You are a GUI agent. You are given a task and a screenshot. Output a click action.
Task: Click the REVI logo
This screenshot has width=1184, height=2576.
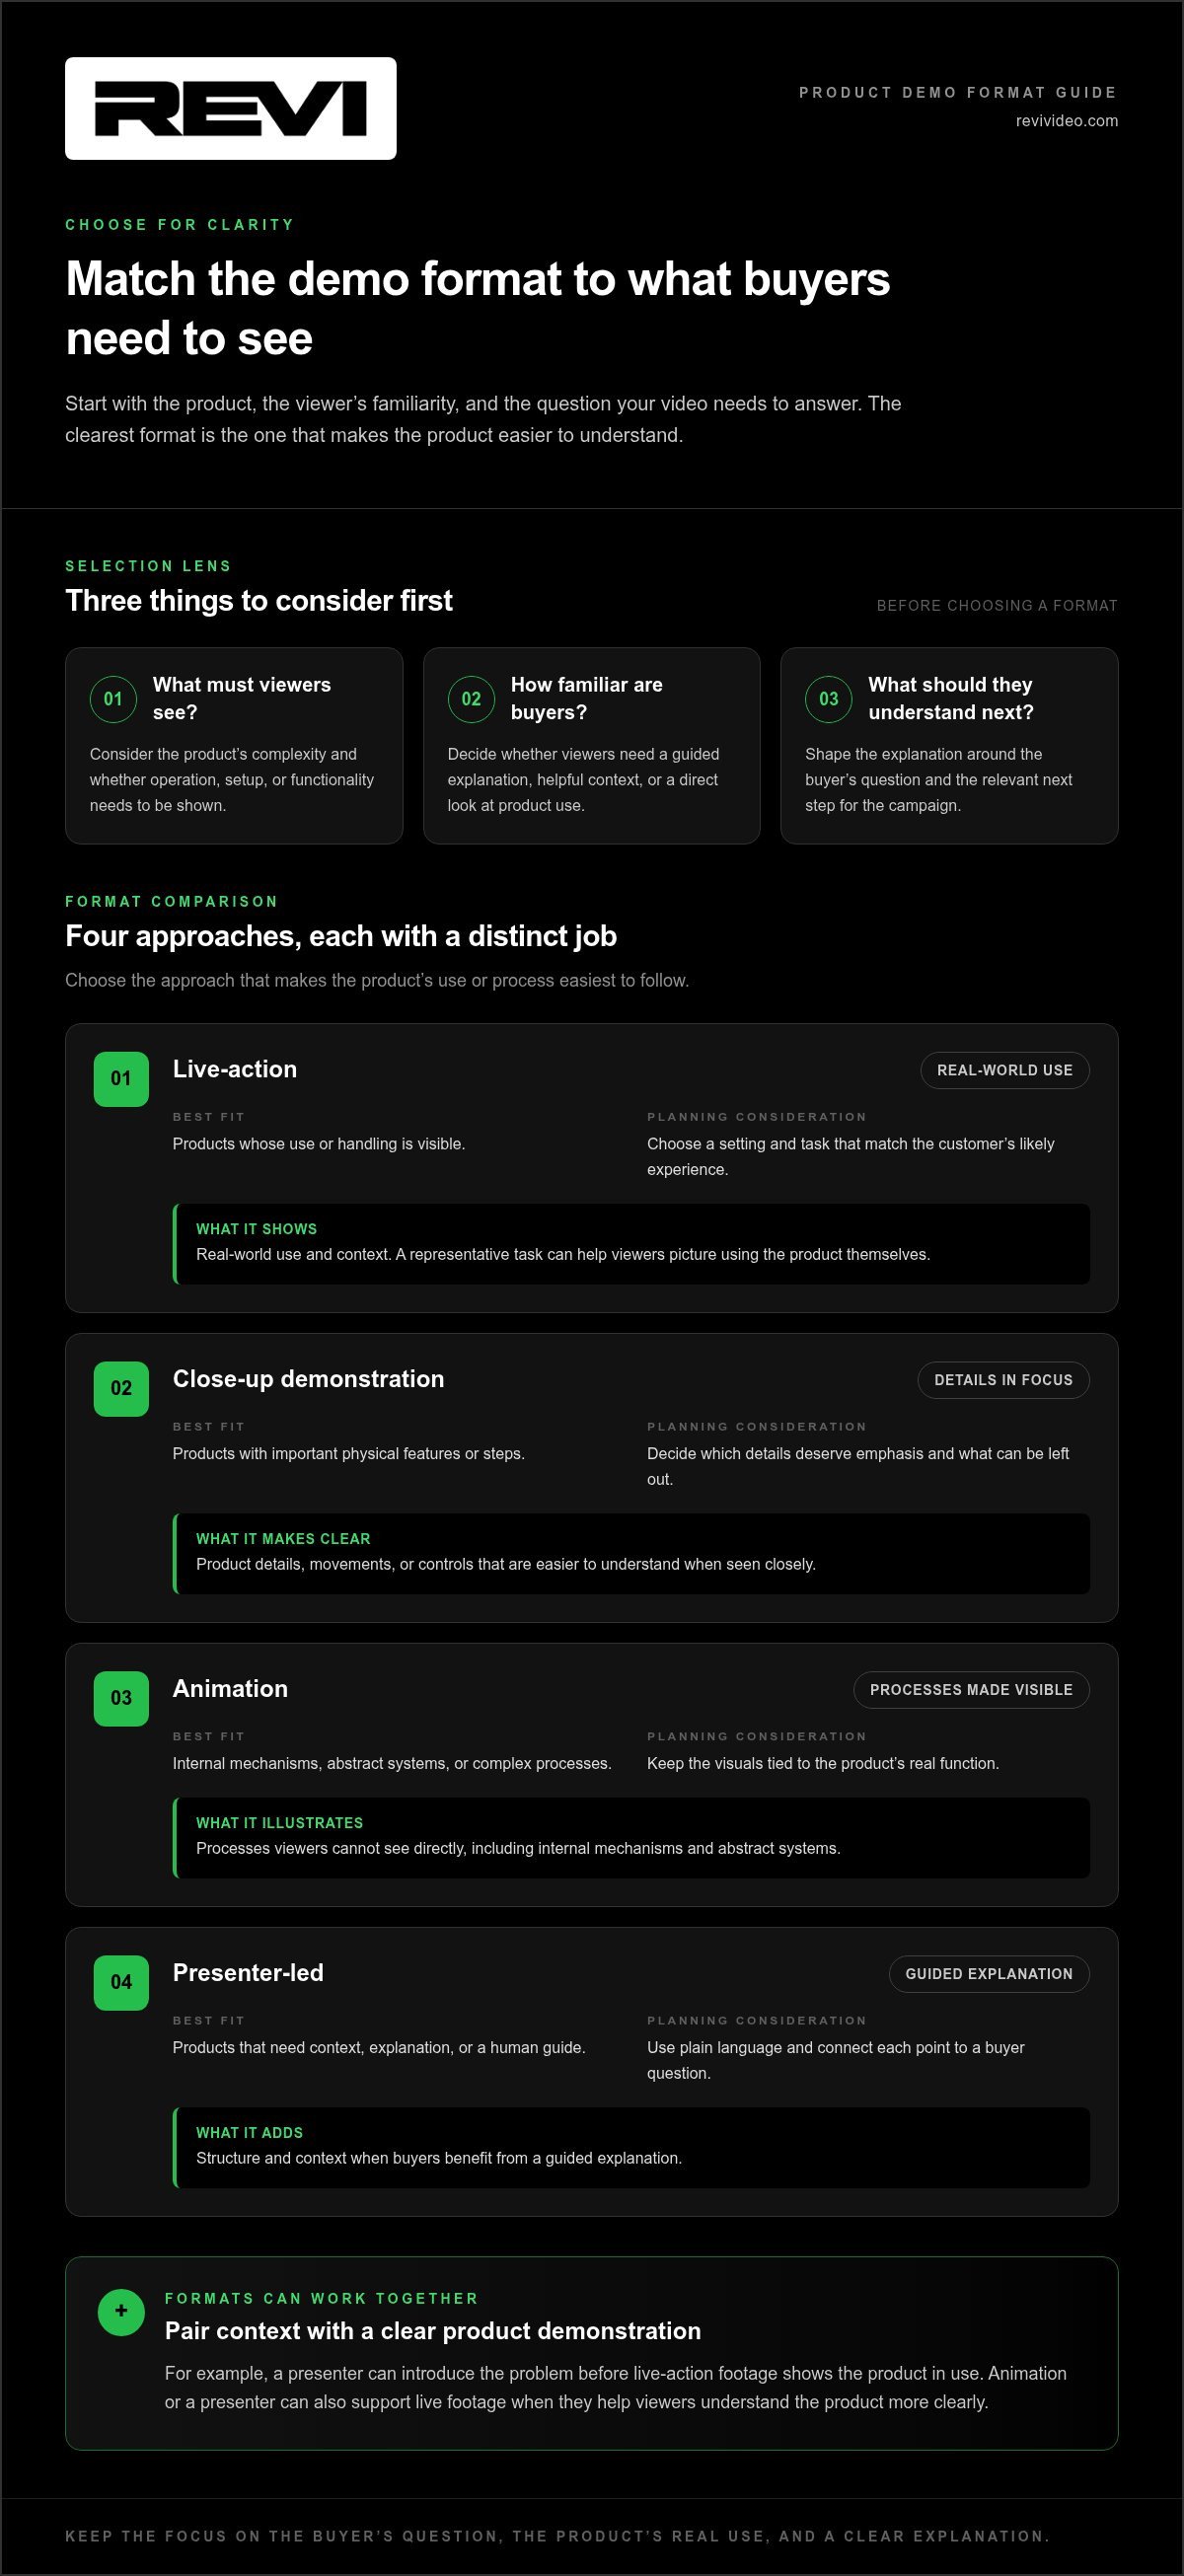click(231, 108)
